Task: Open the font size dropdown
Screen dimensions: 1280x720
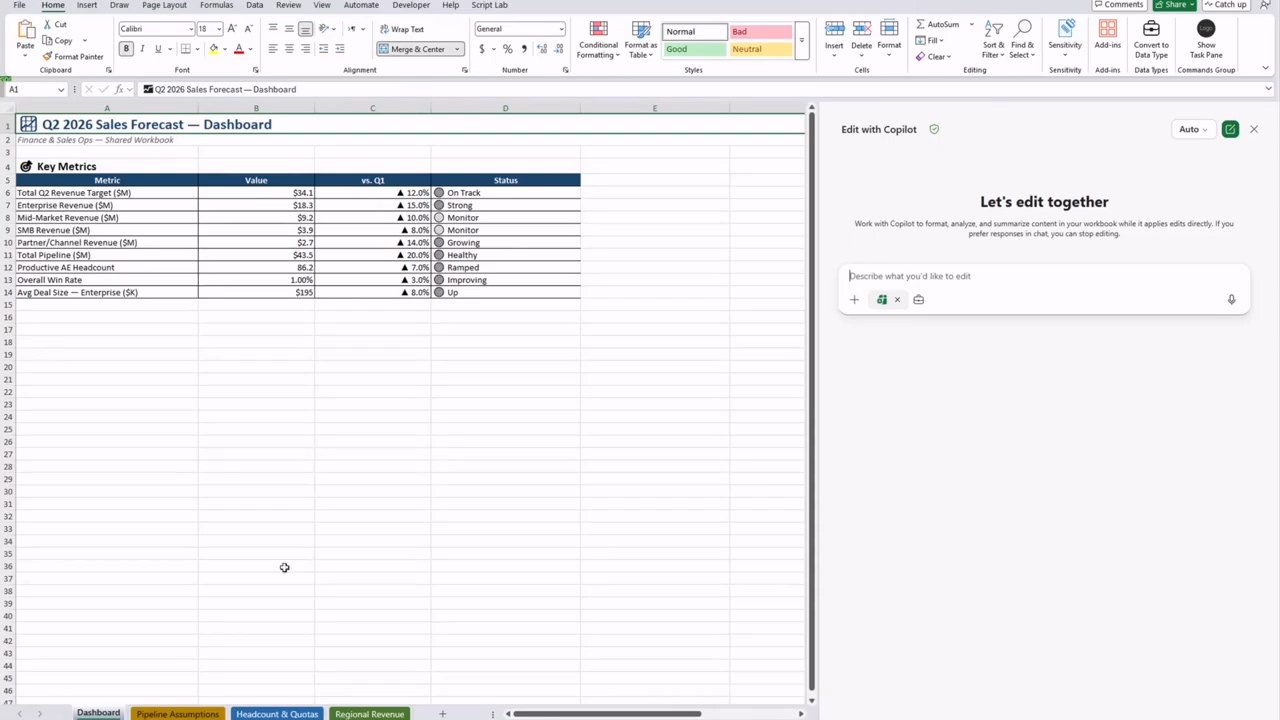Action: (x=217, y=29)
